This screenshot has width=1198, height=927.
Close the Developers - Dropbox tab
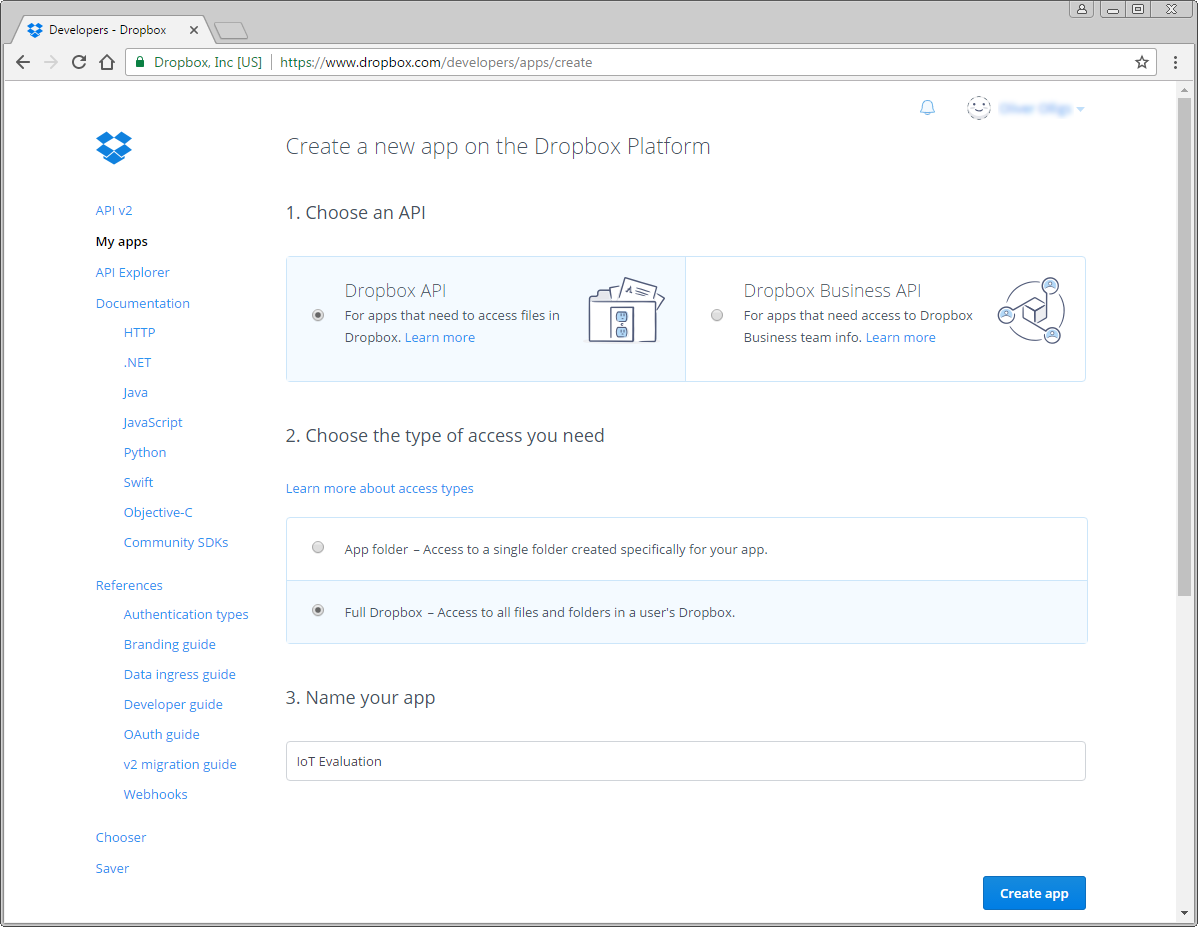tap(193, 30)
